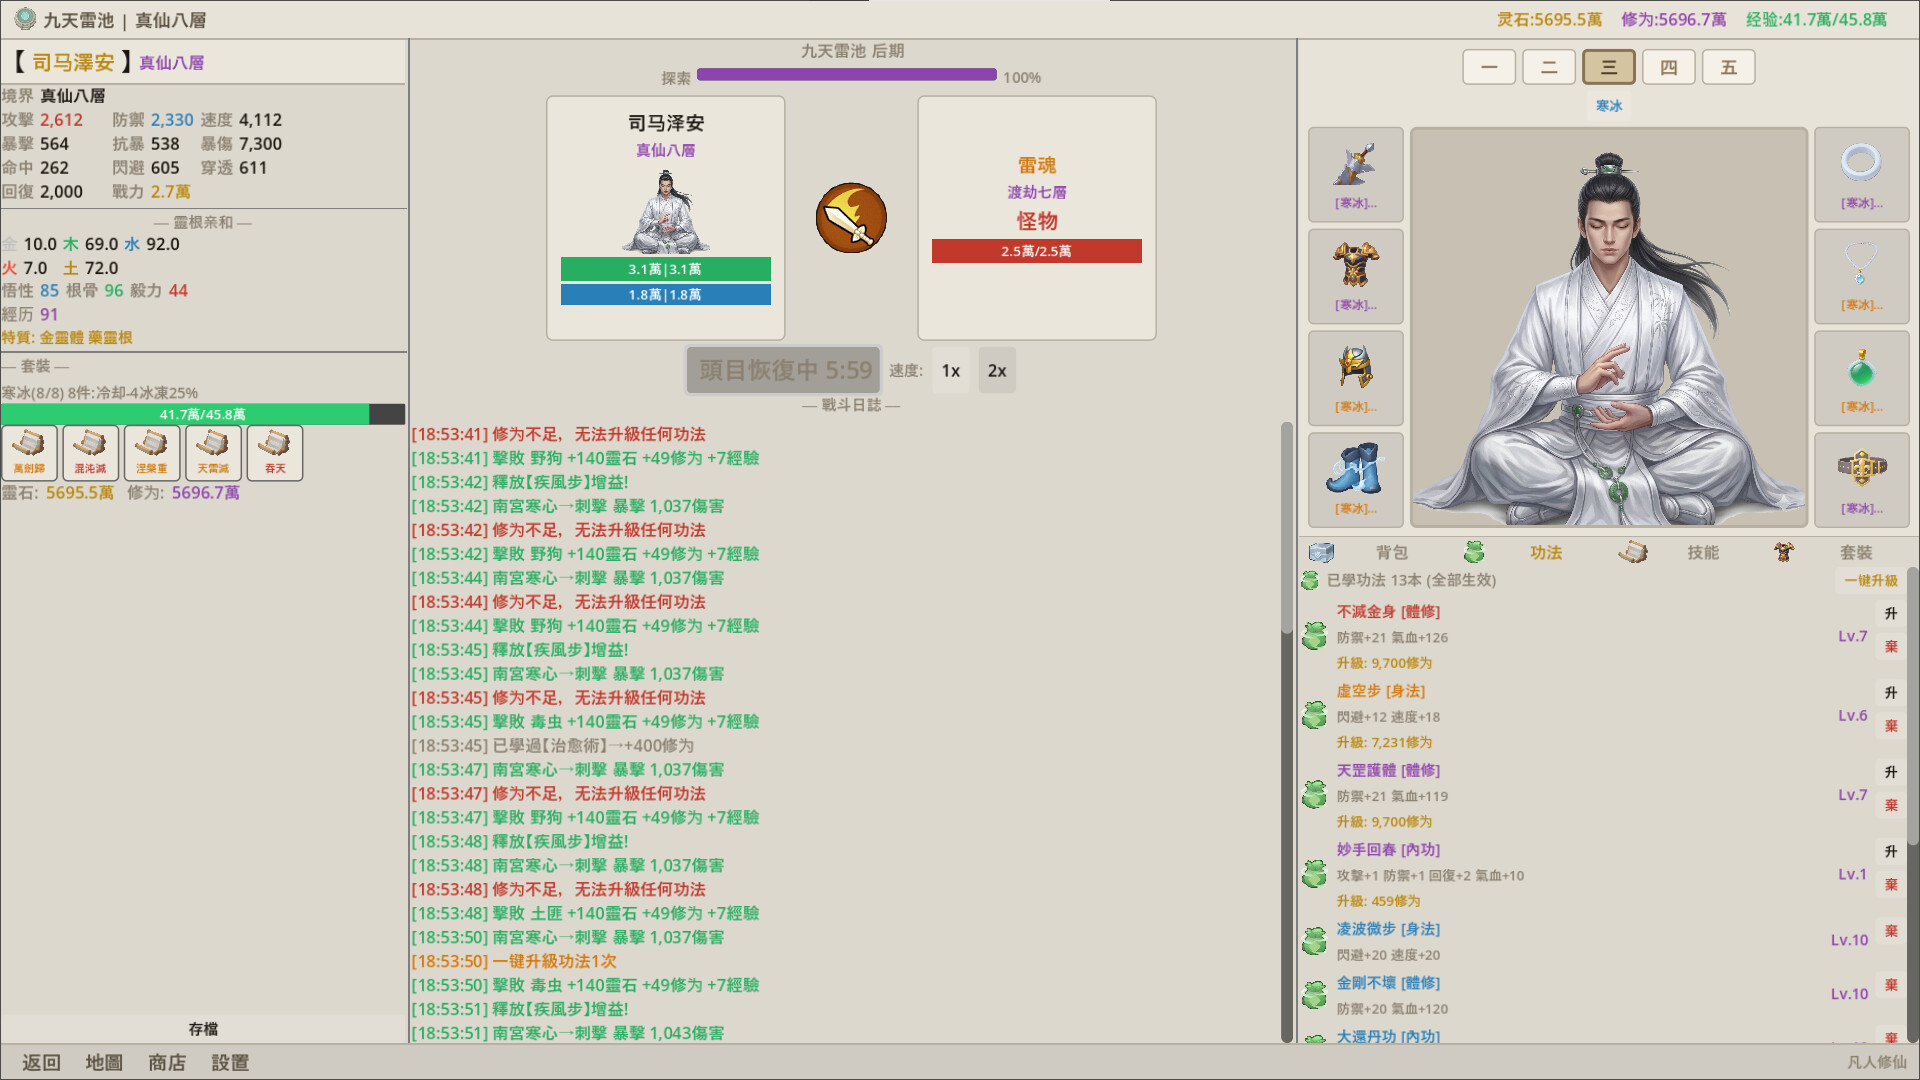Screen dimensions: 1920x1080
Task: Switch to the 套裝 set tab
Action: point(1856,552)
